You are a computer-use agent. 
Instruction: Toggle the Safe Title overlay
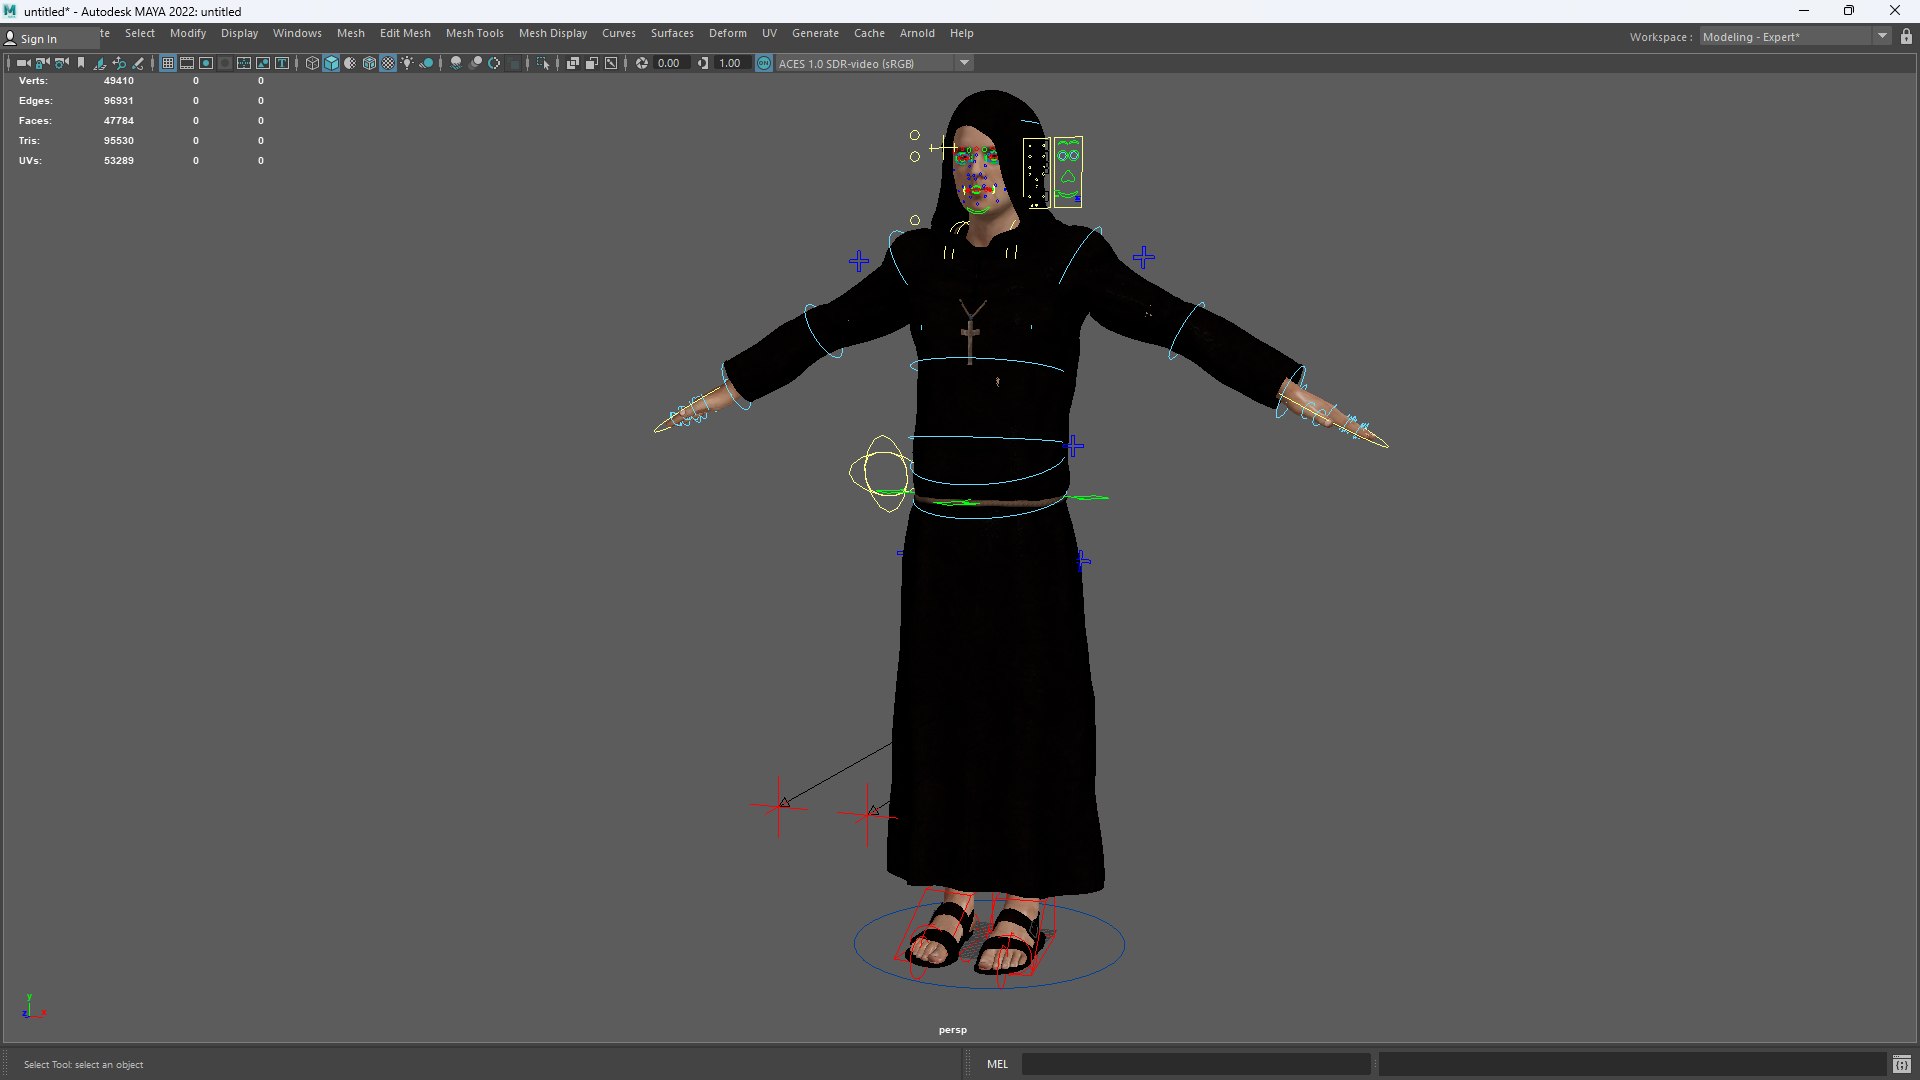pos(282,63)
